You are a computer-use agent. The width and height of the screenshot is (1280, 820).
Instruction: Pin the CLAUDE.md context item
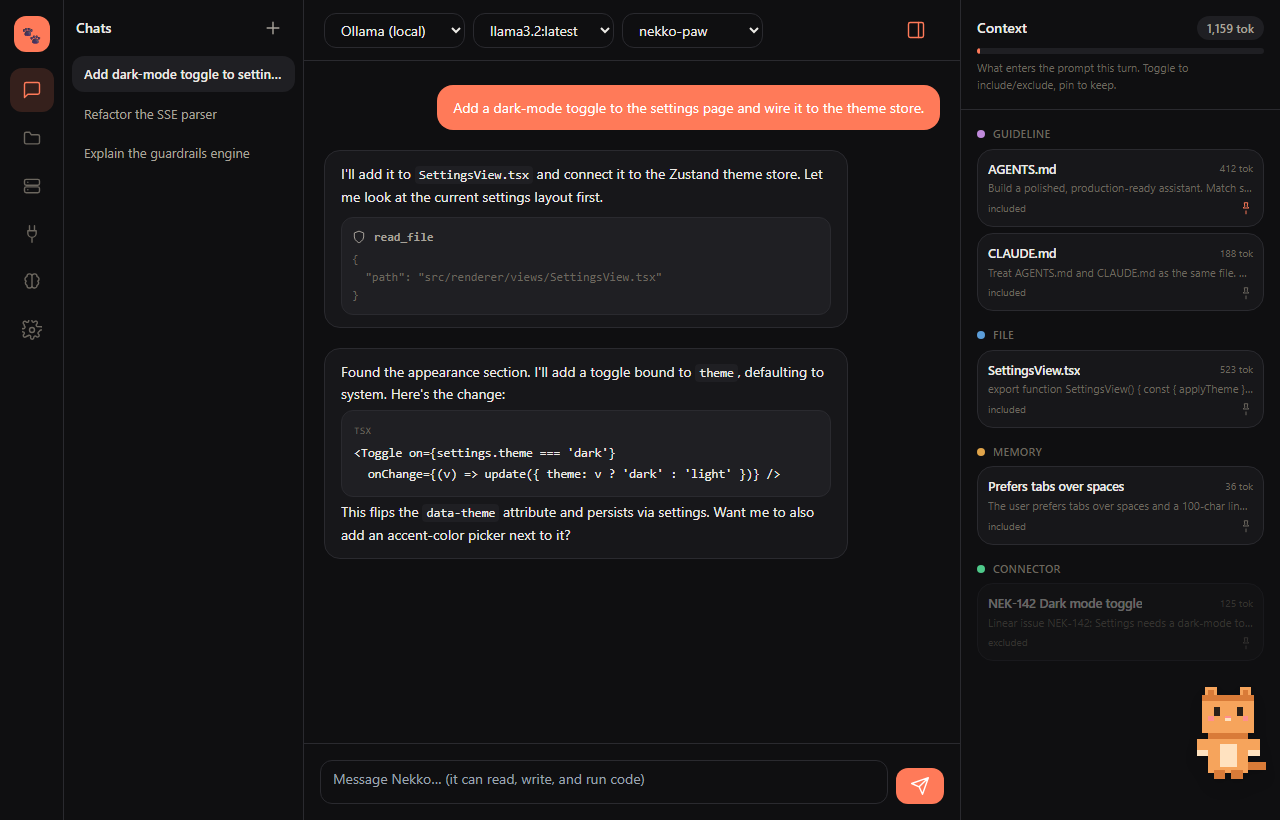(x=1246, y=292)
